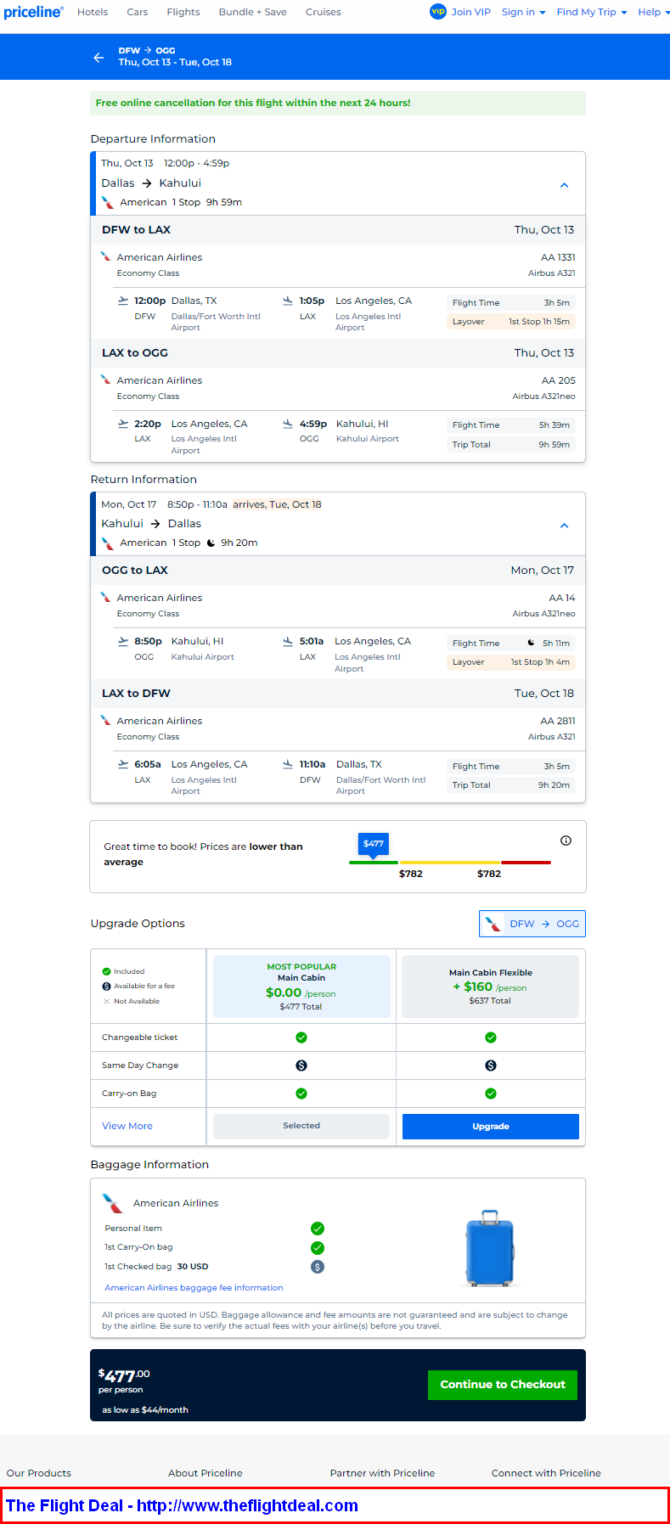Click the VIP badge icon
Screen dimensions: 670x1524
coord(437,12)
